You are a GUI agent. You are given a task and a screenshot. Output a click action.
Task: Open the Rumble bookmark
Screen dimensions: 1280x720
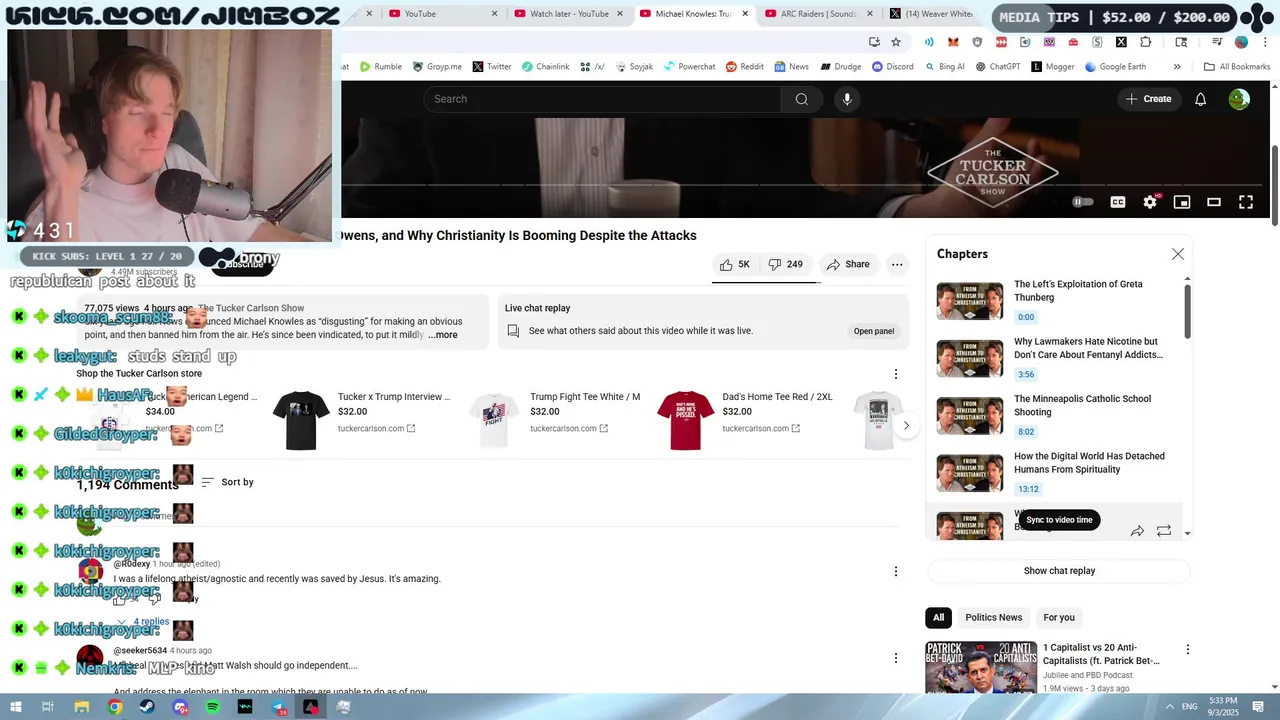tap(381, 67)
